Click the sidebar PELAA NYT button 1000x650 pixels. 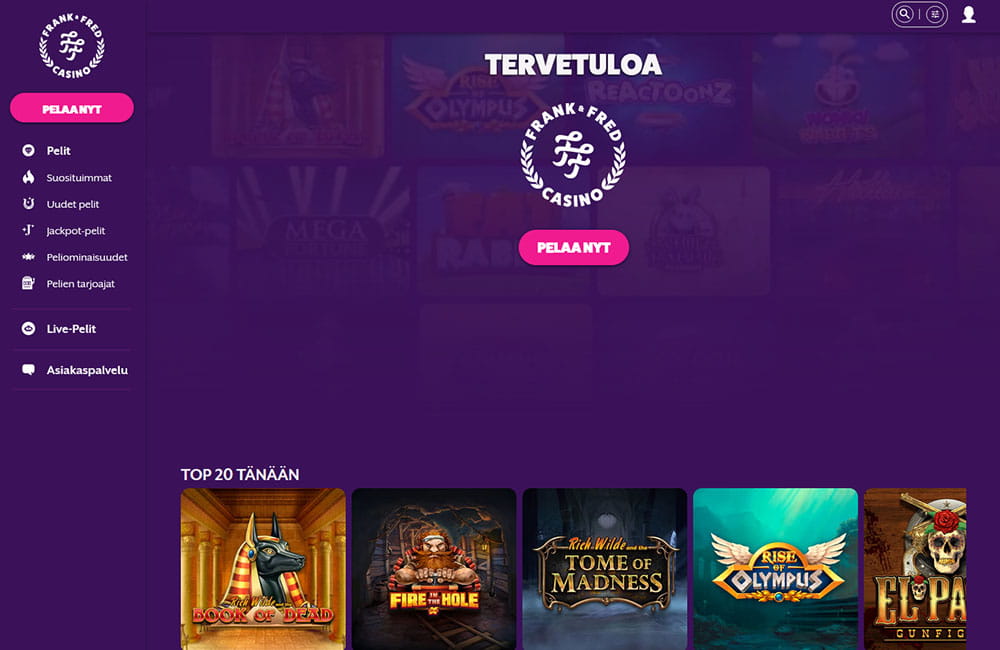coord(71,108)
